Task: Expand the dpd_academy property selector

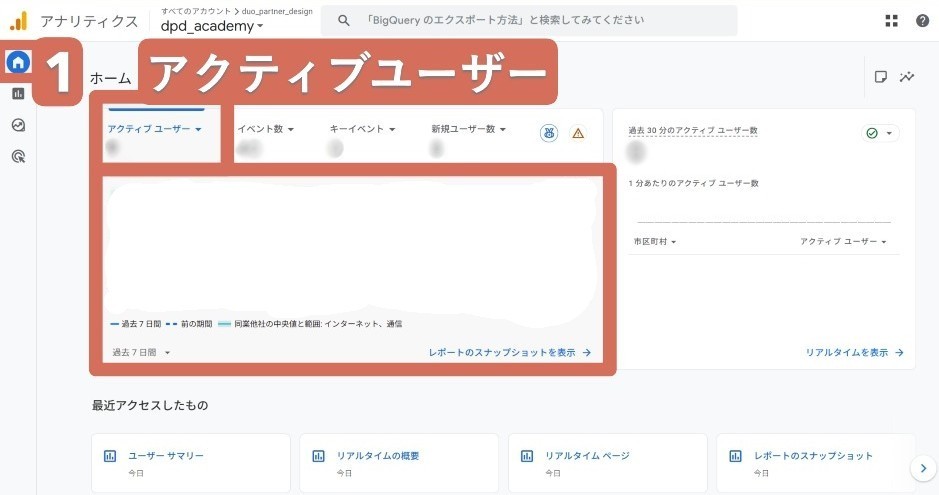Action: (212, 27)
